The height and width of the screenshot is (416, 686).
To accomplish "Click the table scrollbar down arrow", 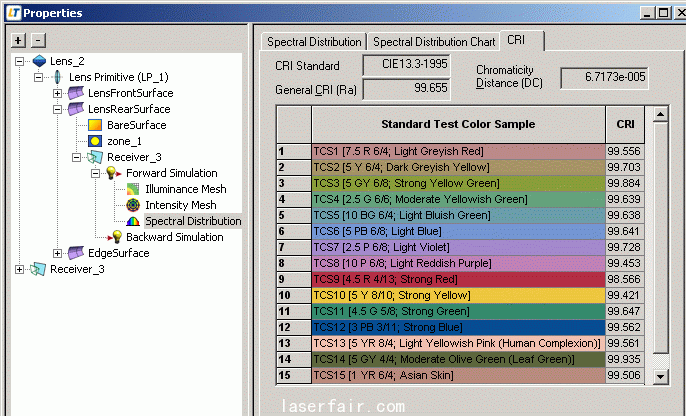I will click(660, 376).
